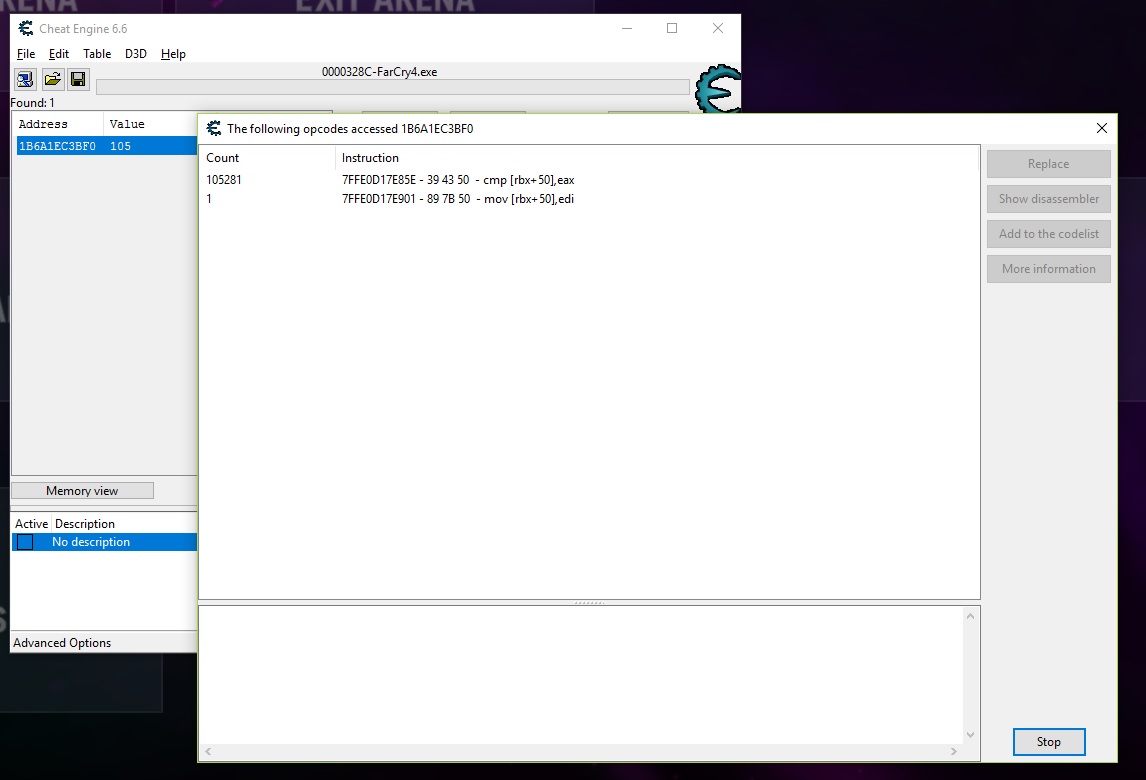Open the Help menu

173,54
